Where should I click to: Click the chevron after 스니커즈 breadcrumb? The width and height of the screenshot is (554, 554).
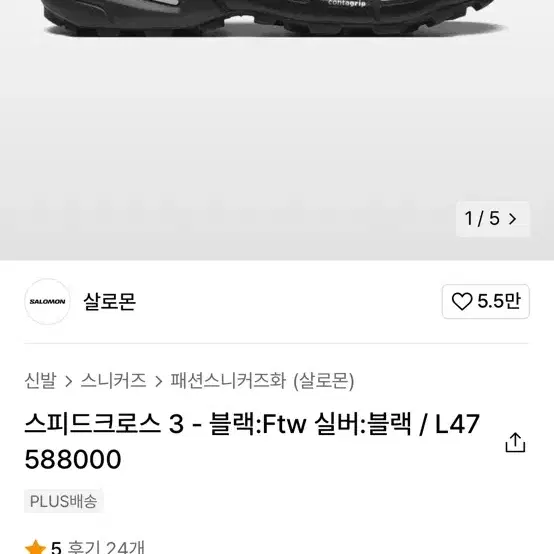tap(159, 382)
